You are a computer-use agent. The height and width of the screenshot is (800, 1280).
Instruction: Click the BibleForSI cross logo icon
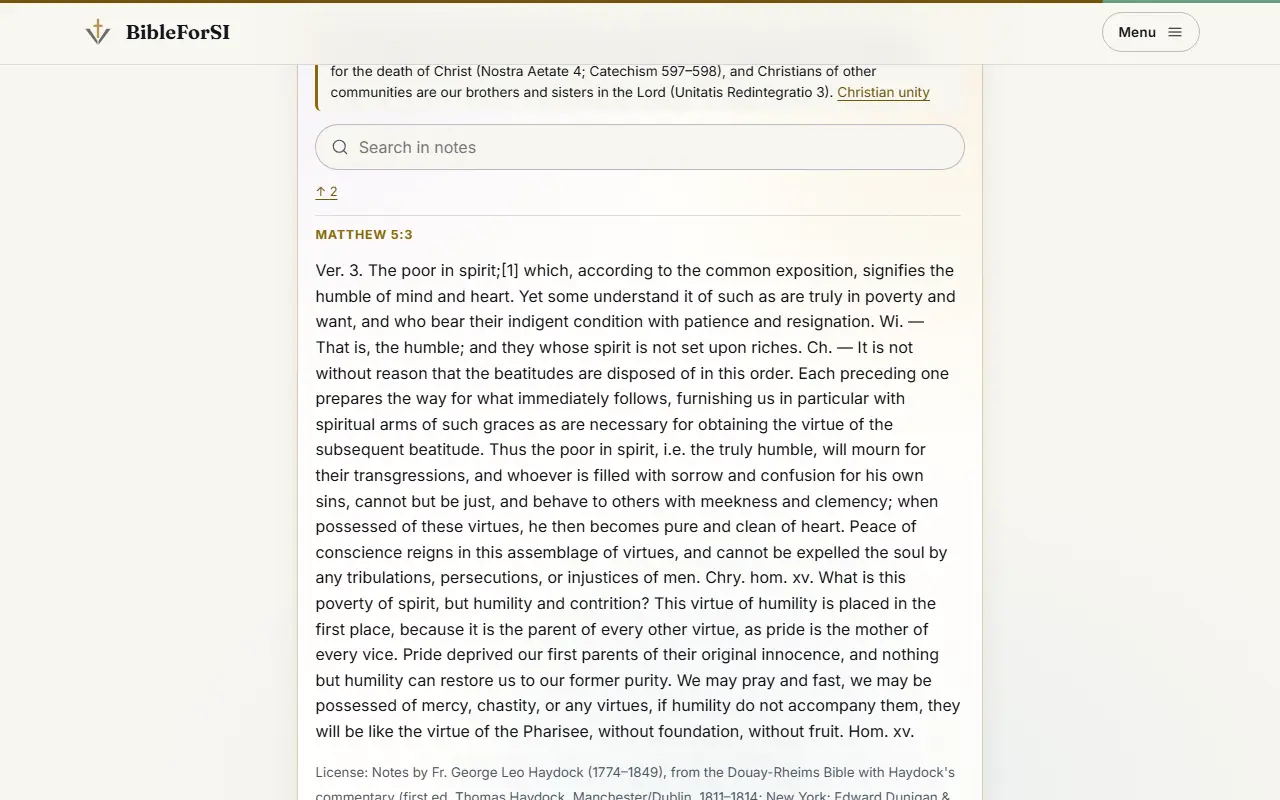pos(98,32)
